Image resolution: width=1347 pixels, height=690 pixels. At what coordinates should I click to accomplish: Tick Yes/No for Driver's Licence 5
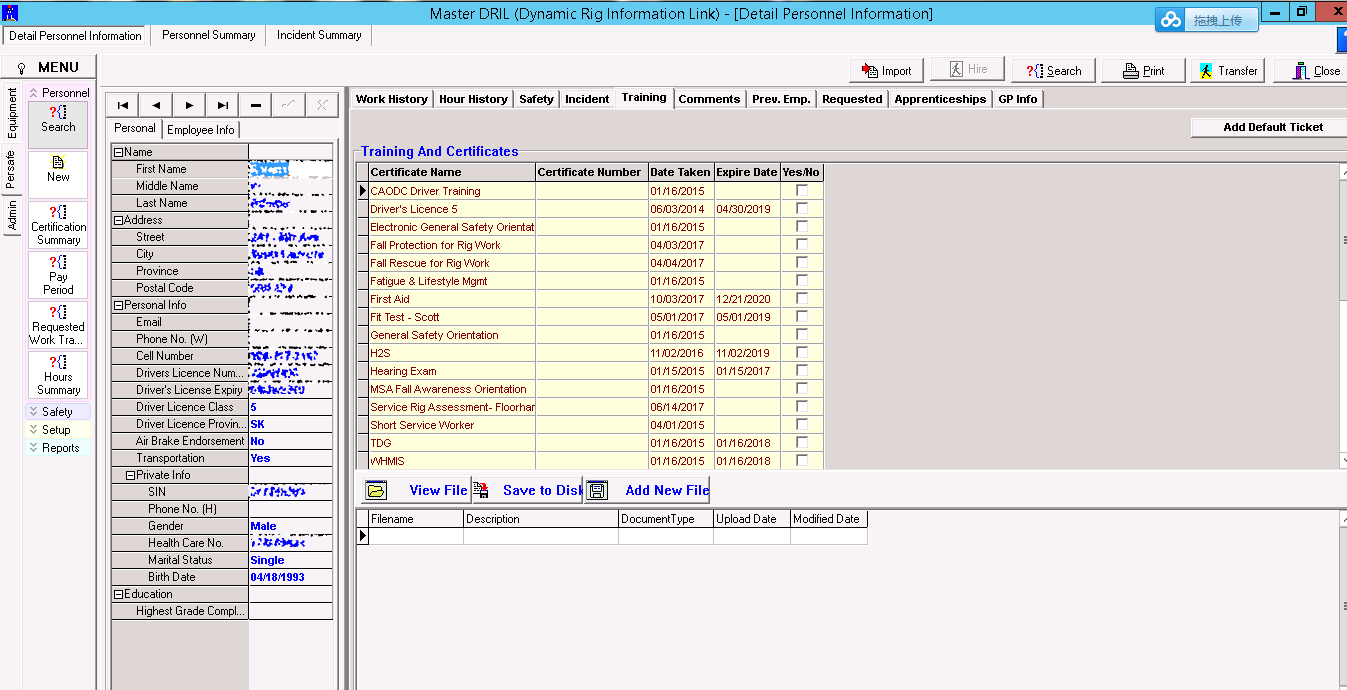tap(801, 208)
